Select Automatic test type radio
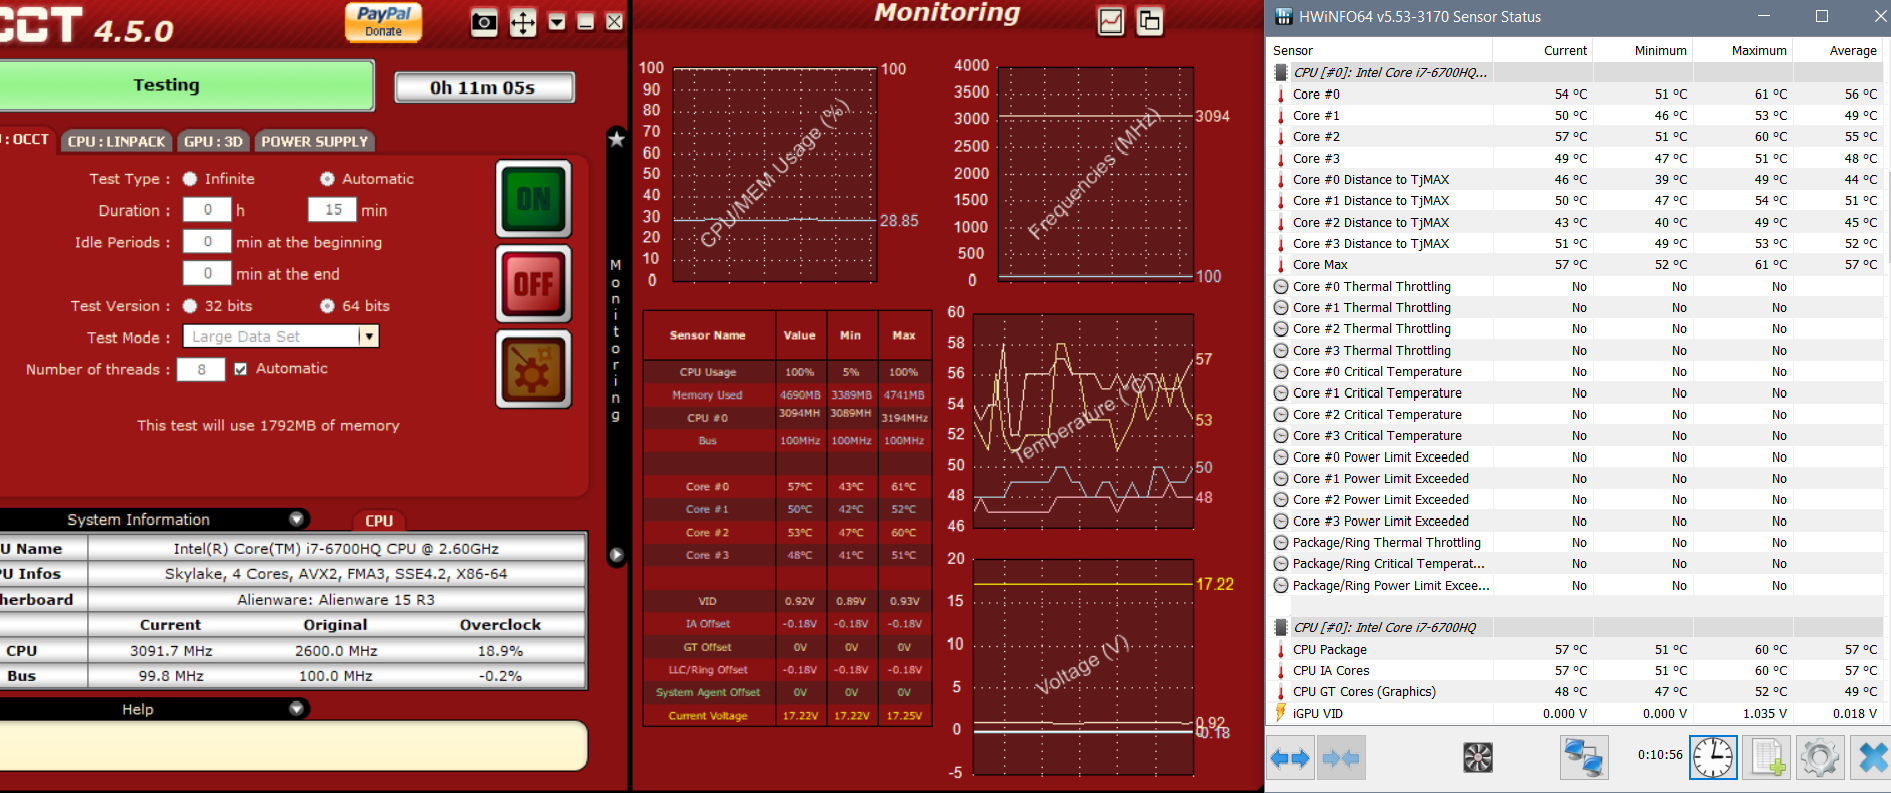1891x793 pixels. pyautogui.click(x=327, y=179)
